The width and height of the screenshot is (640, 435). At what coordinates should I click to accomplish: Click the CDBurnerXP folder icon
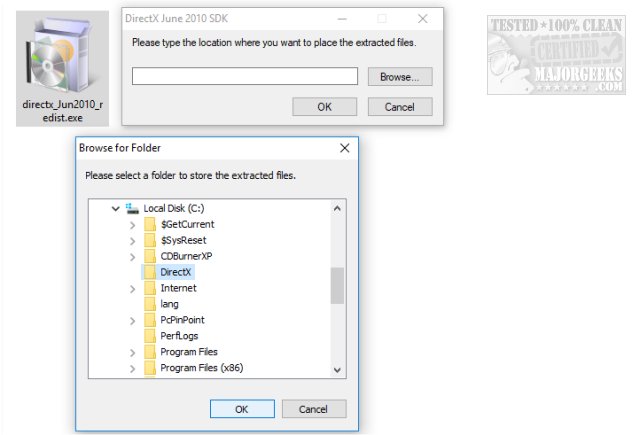click(x=150, y=256)
